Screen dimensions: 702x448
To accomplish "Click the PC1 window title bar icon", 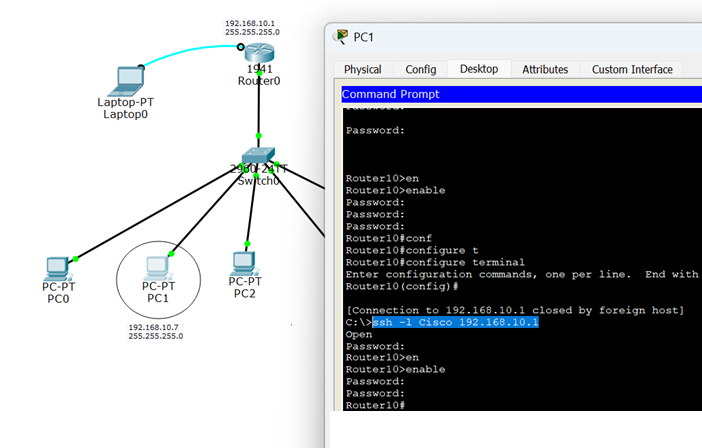I will pyautogui.click(x=341, y=37).
